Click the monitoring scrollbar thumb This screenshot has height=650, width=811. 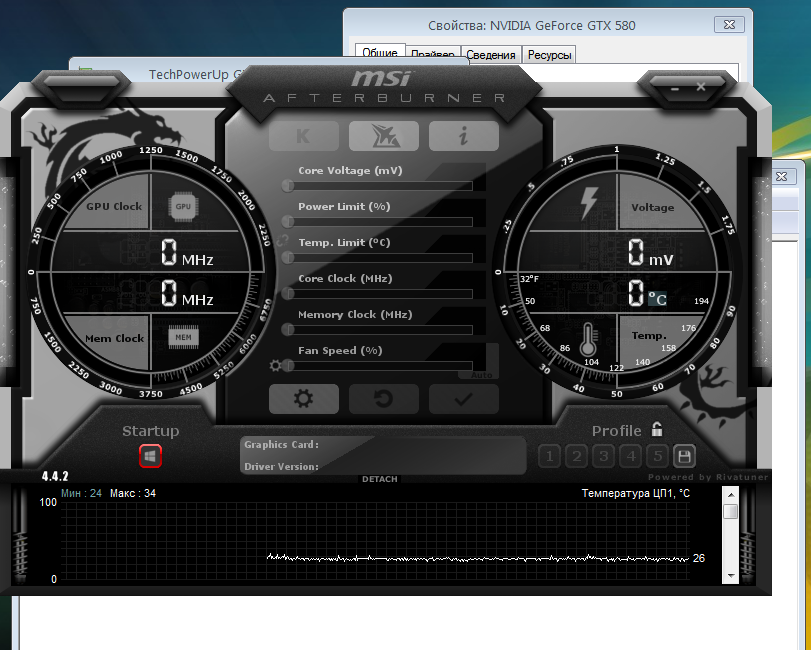(731, 512)
